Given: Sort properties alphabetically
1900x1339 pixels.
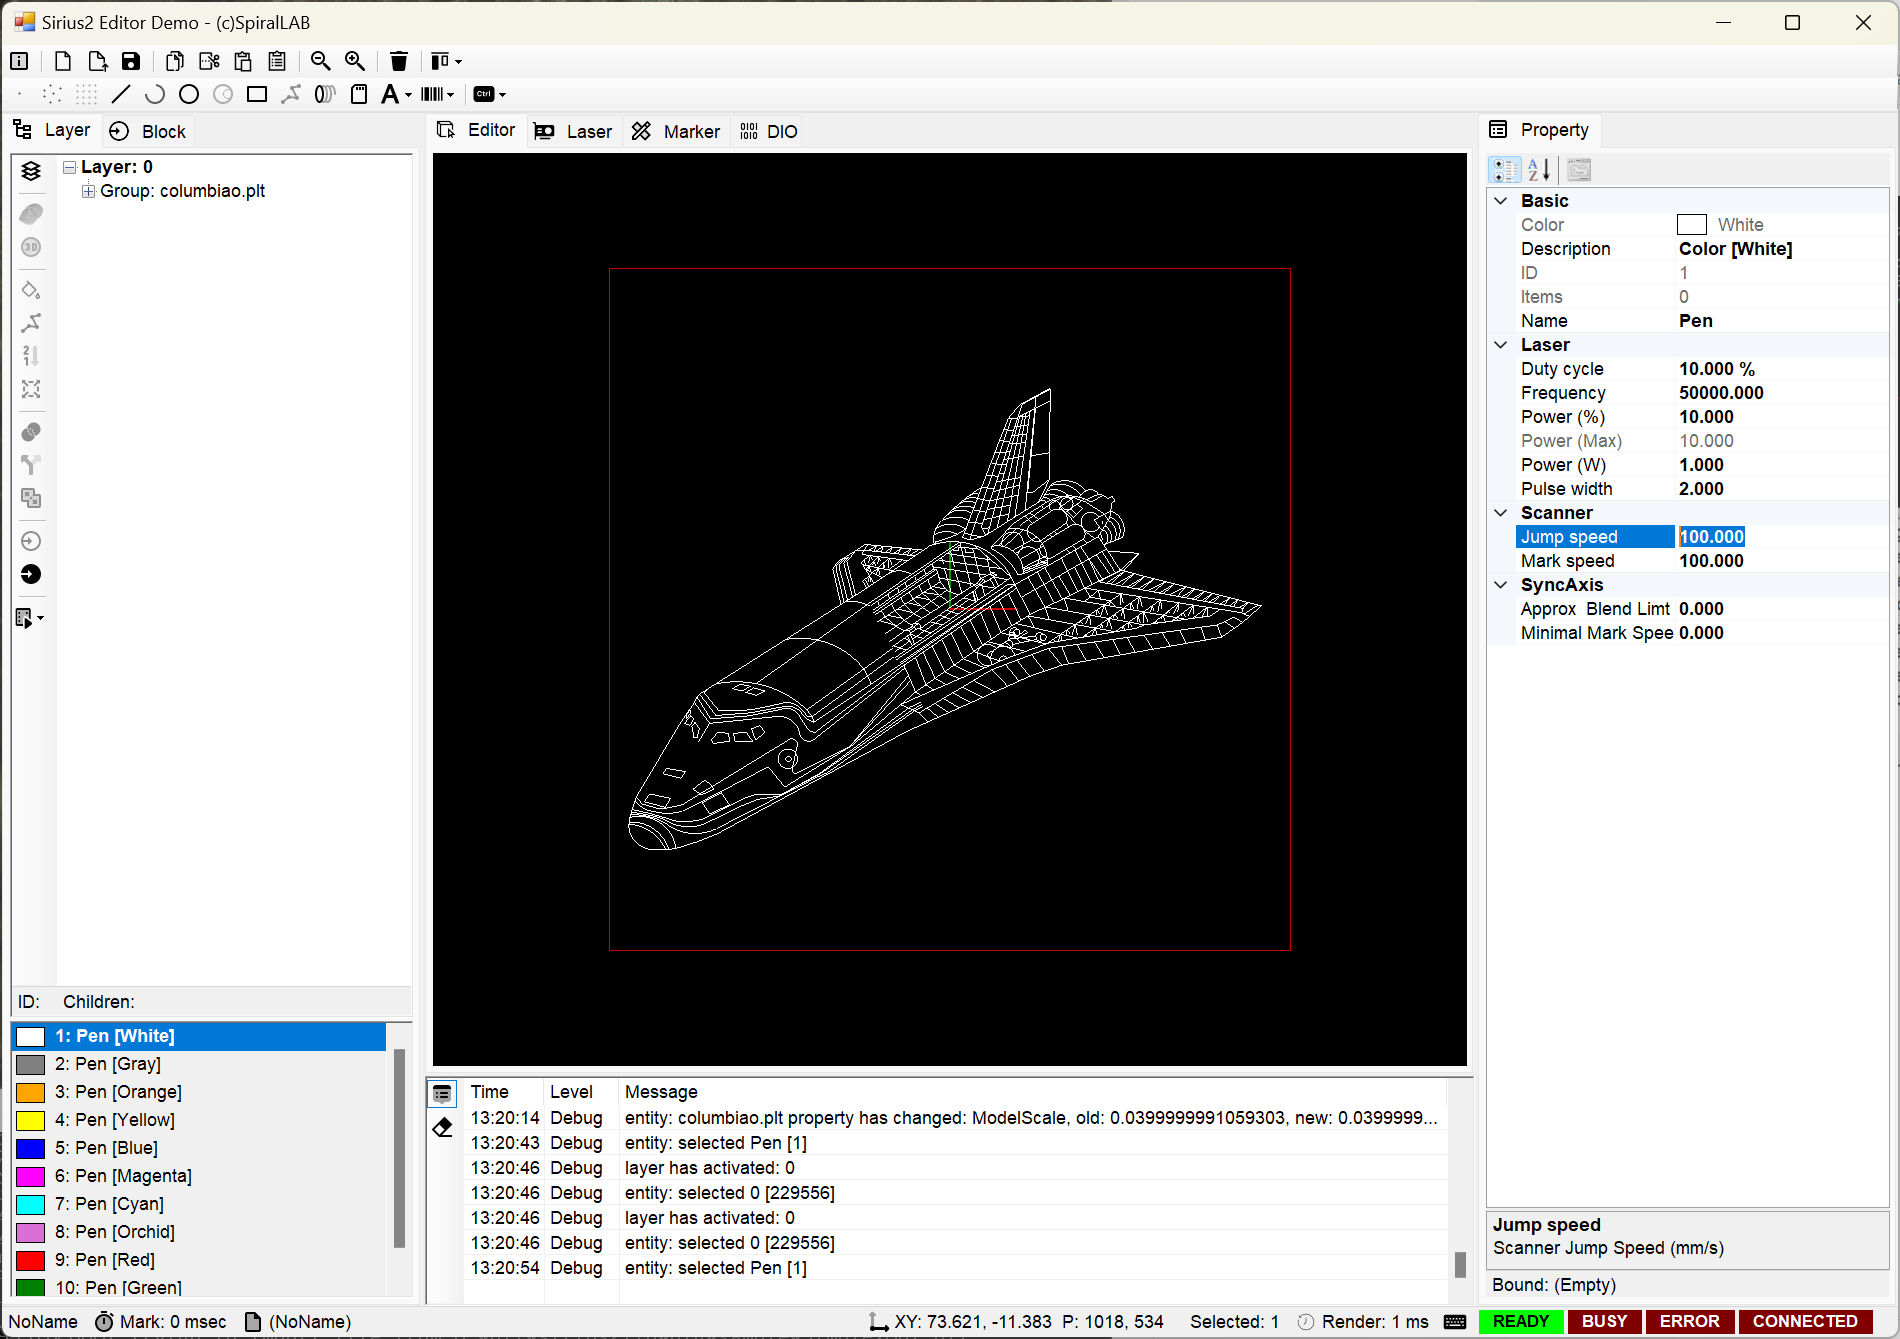Looking at the screenshot, I should click(x=1539, y=170).
